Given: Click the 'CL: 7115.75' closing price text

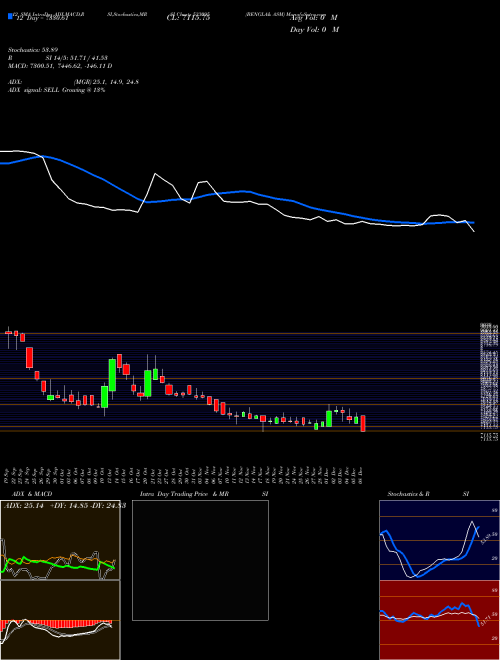Looking at the screenshot, I should click(x=189, y=18).
